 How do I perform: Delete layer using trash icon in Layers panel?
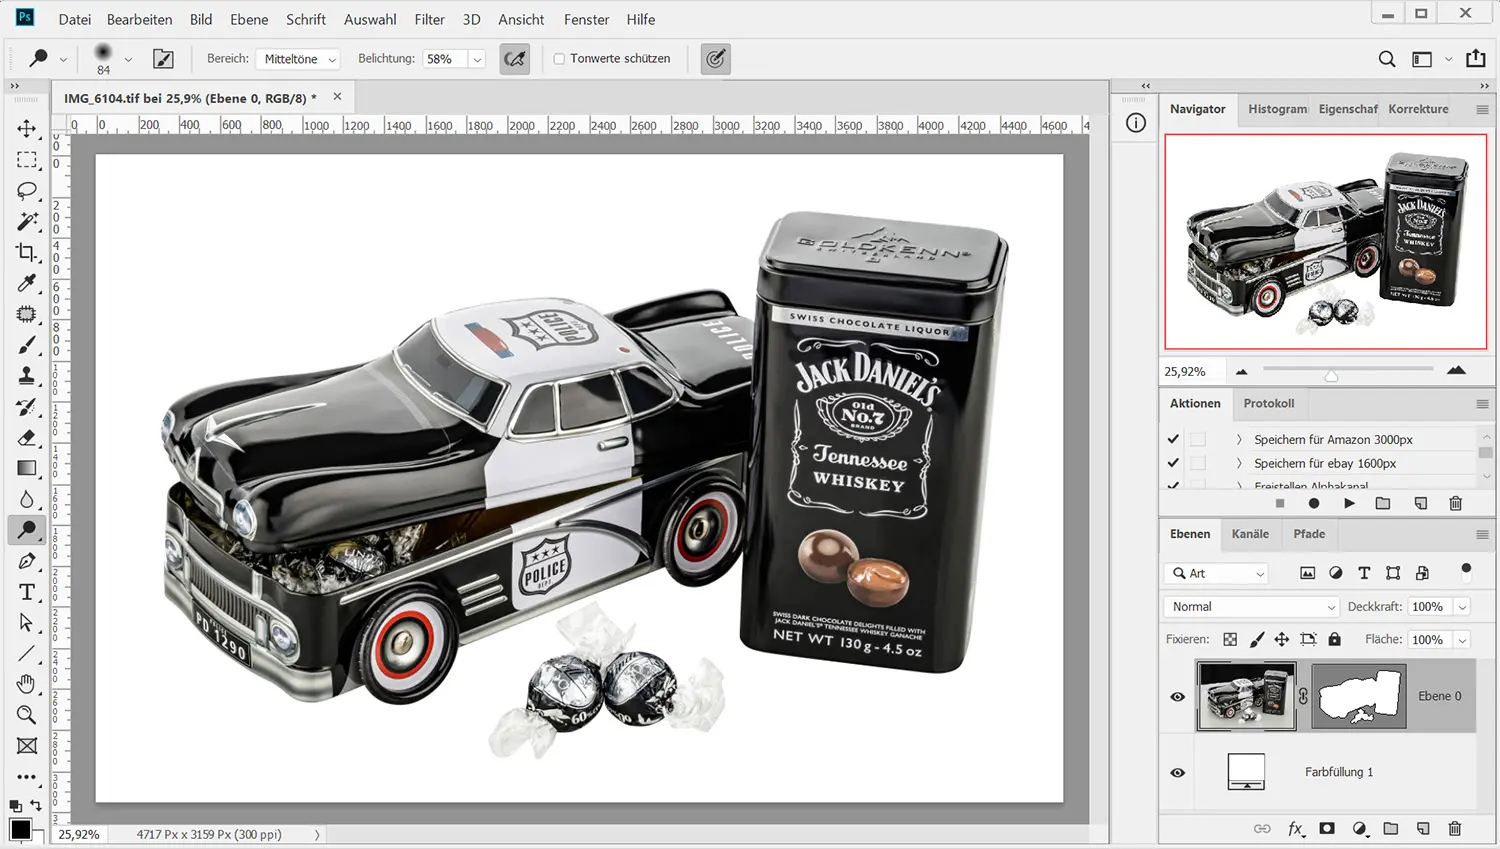click(x=1454, y=828)
